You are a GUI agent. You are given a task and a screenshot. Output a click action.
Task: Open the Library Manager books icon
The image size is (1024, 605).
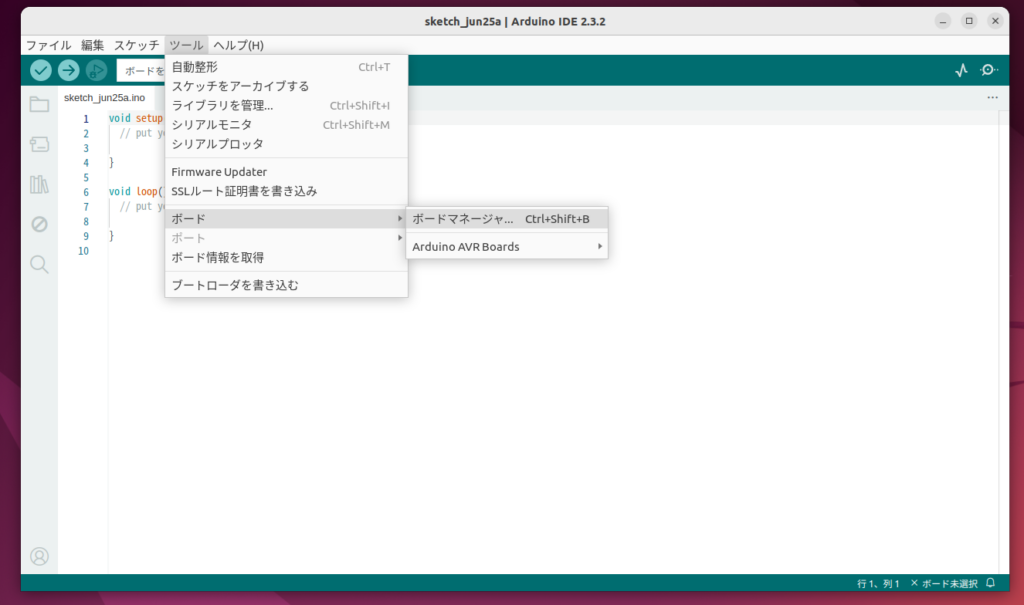click(39, 184)
